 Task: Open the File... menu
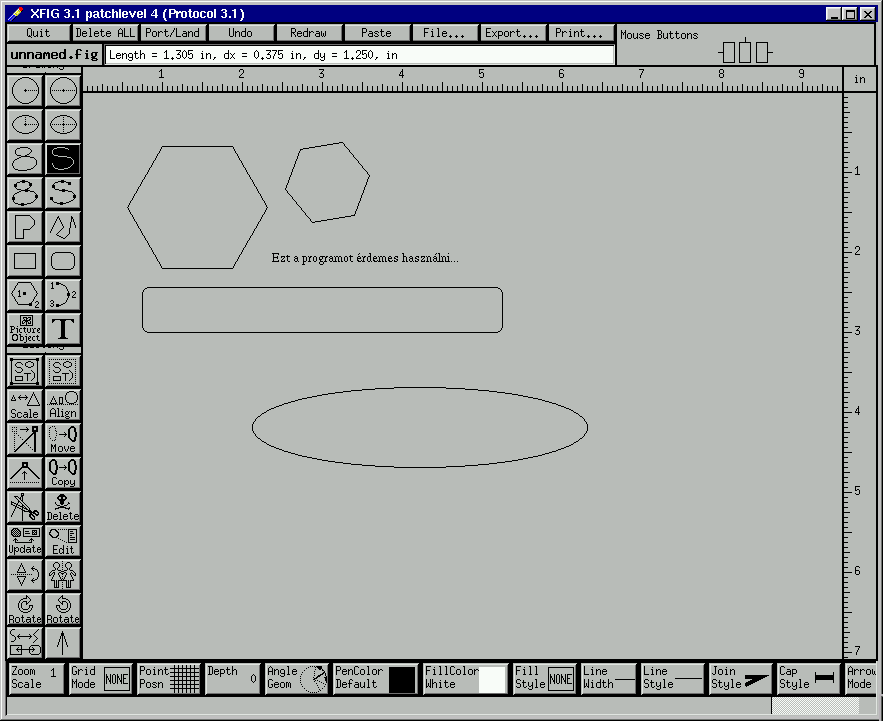coord(444,33)
